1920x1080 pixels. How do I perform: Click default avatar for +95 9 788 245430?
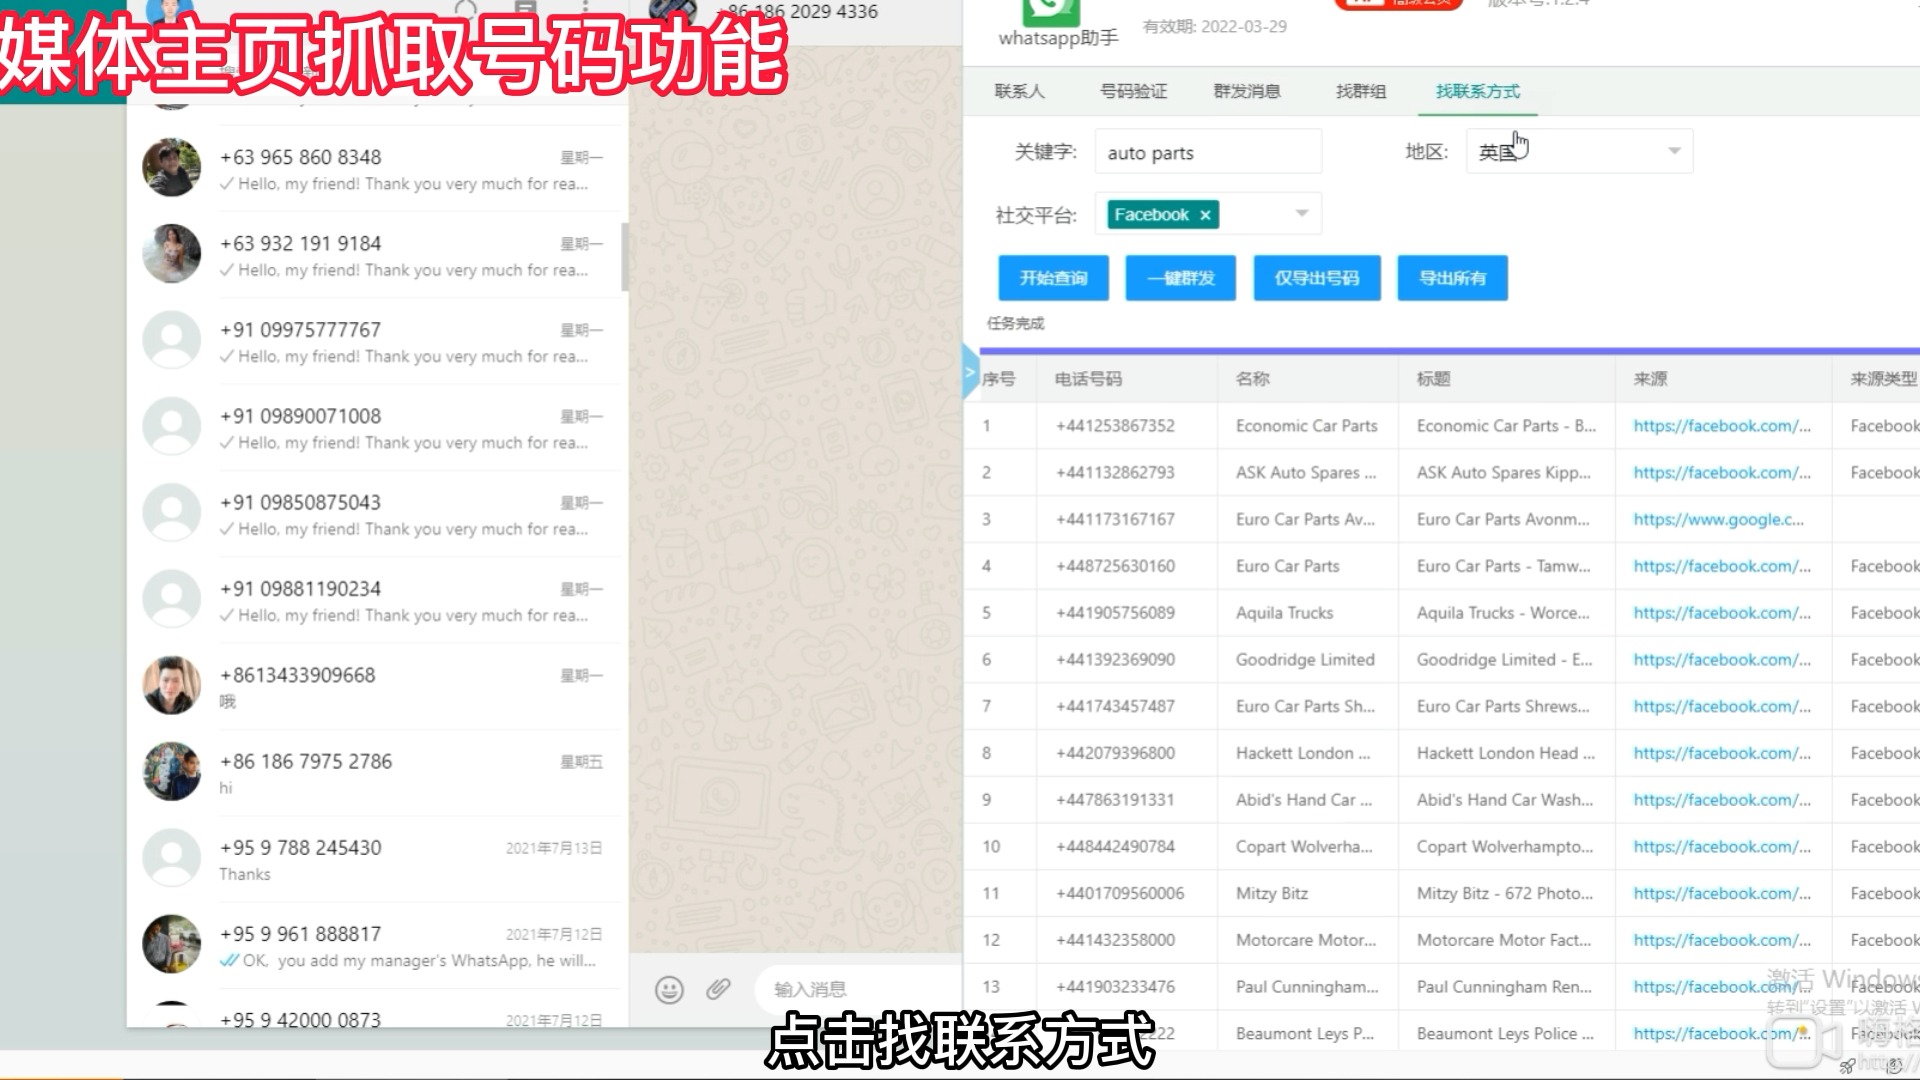(x=172, y=858)
